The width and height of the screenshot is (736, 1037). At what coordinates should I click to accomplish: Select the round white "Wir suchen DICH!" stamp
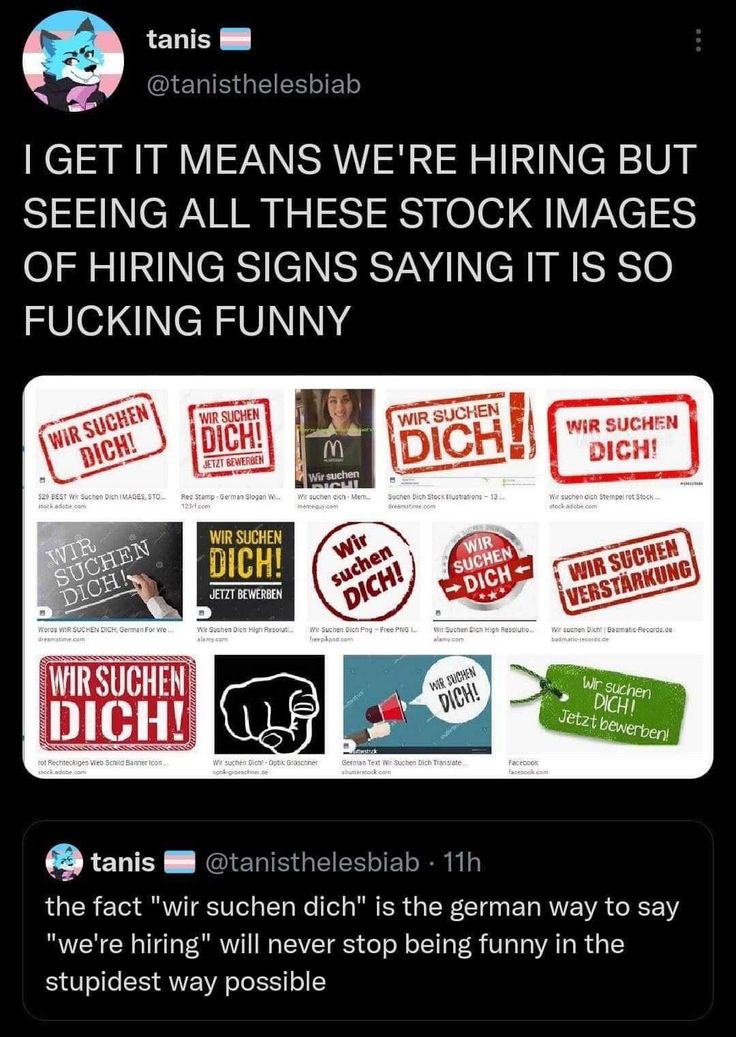[x=360, y=570]
